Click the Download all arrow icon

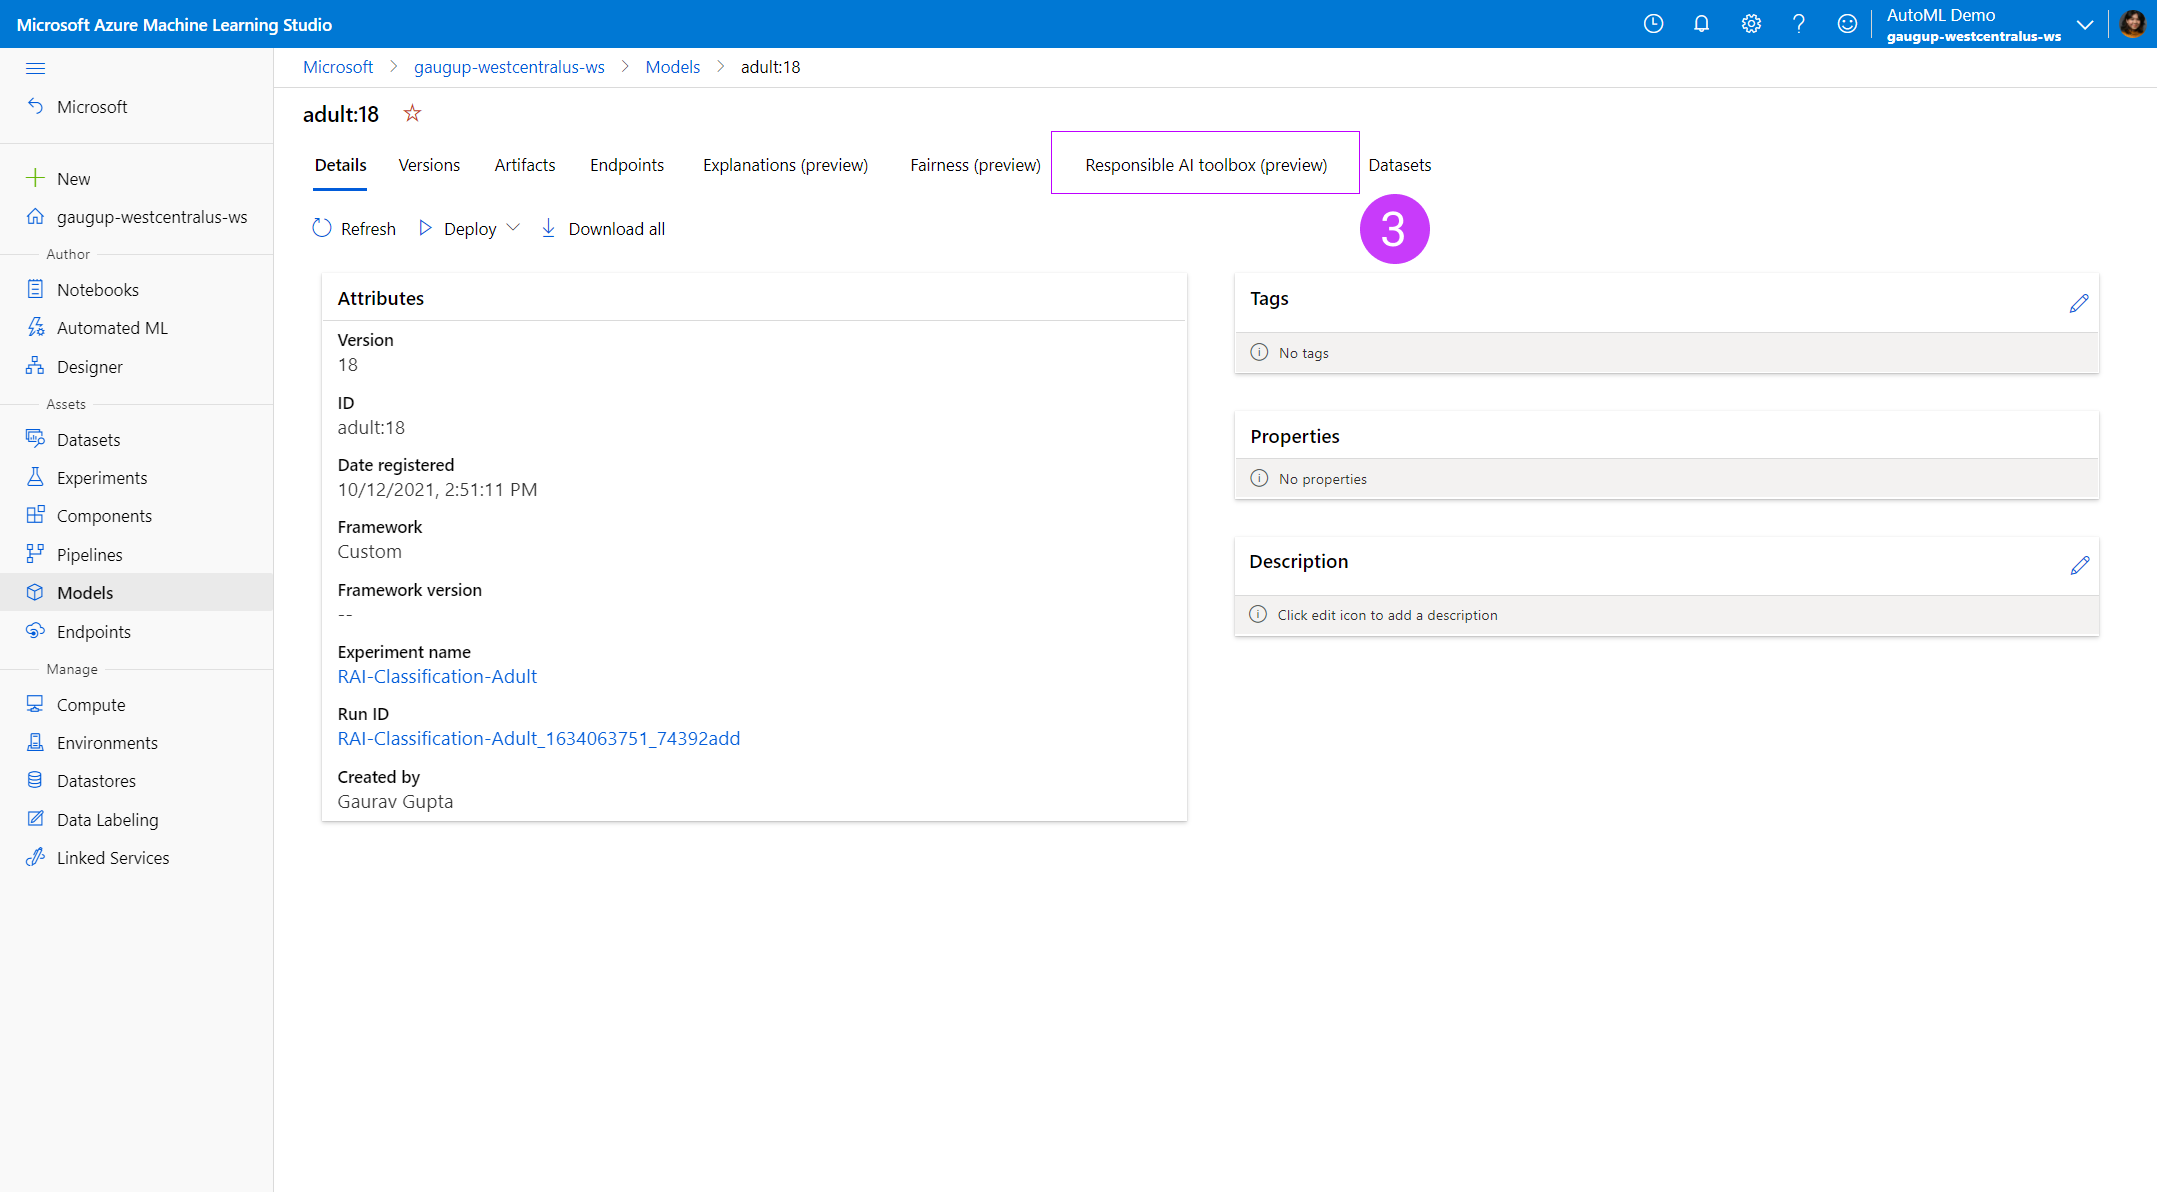tap(548, 228)
